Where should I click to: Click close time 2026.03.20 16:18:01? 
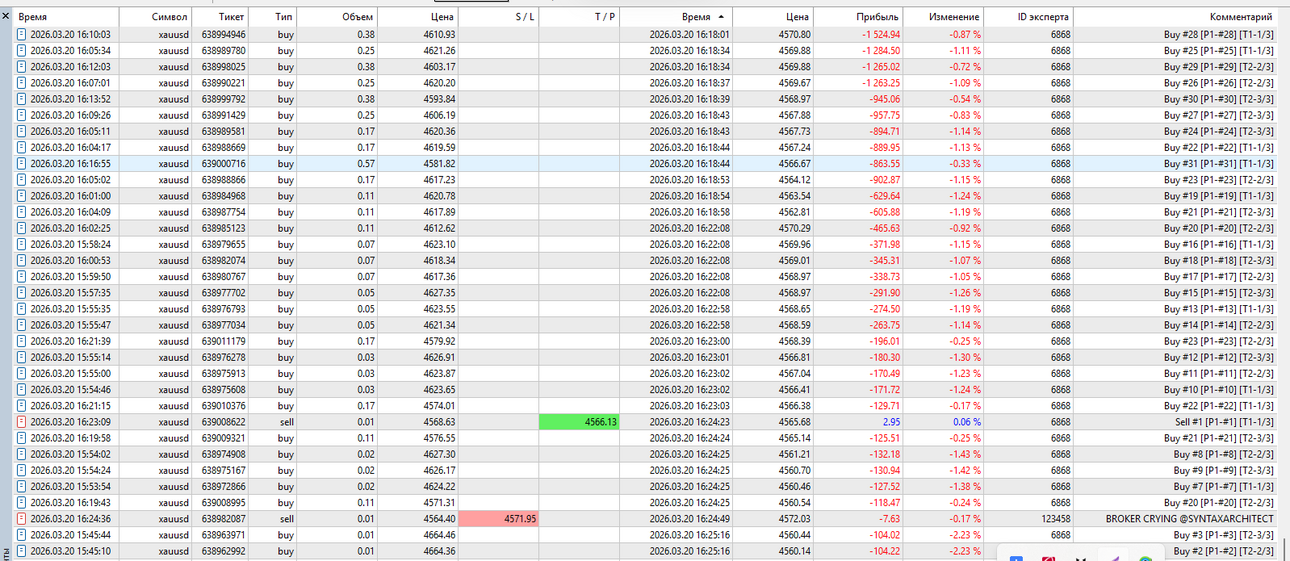690,34
